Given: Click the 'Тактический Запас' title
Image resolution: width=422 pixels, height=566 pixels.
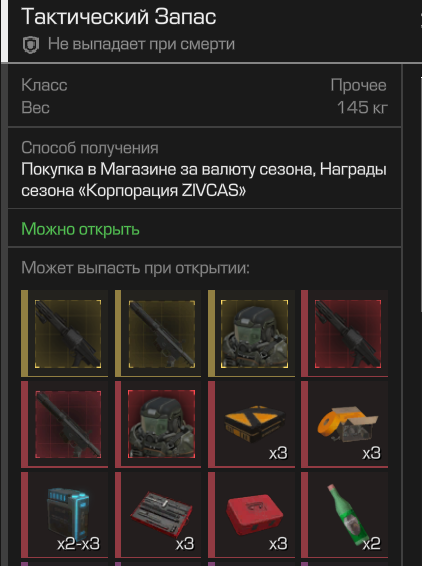Looking at the screenshot, I should pyautogui.click(x=118, y=17).
